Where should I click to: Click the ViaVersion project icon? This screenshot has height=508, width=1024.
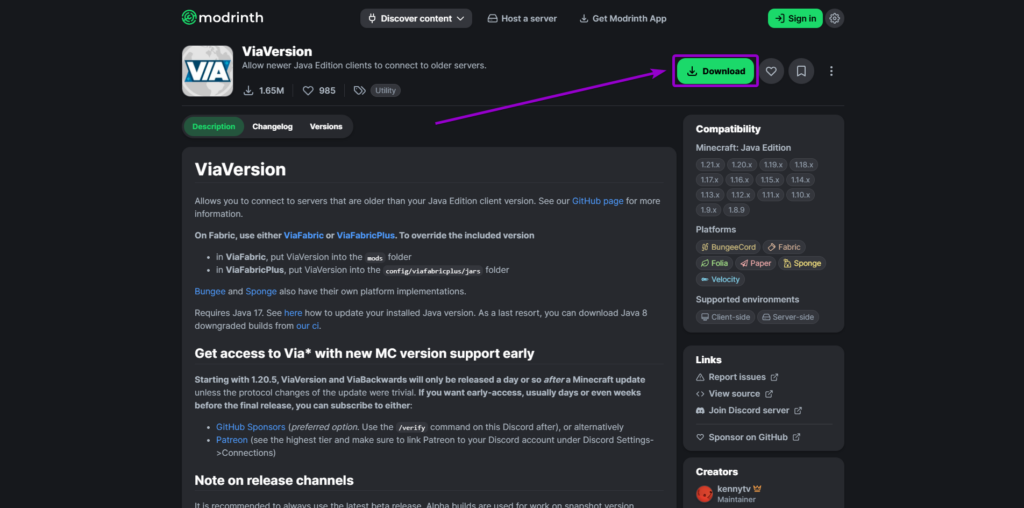[x=208, y=71]
